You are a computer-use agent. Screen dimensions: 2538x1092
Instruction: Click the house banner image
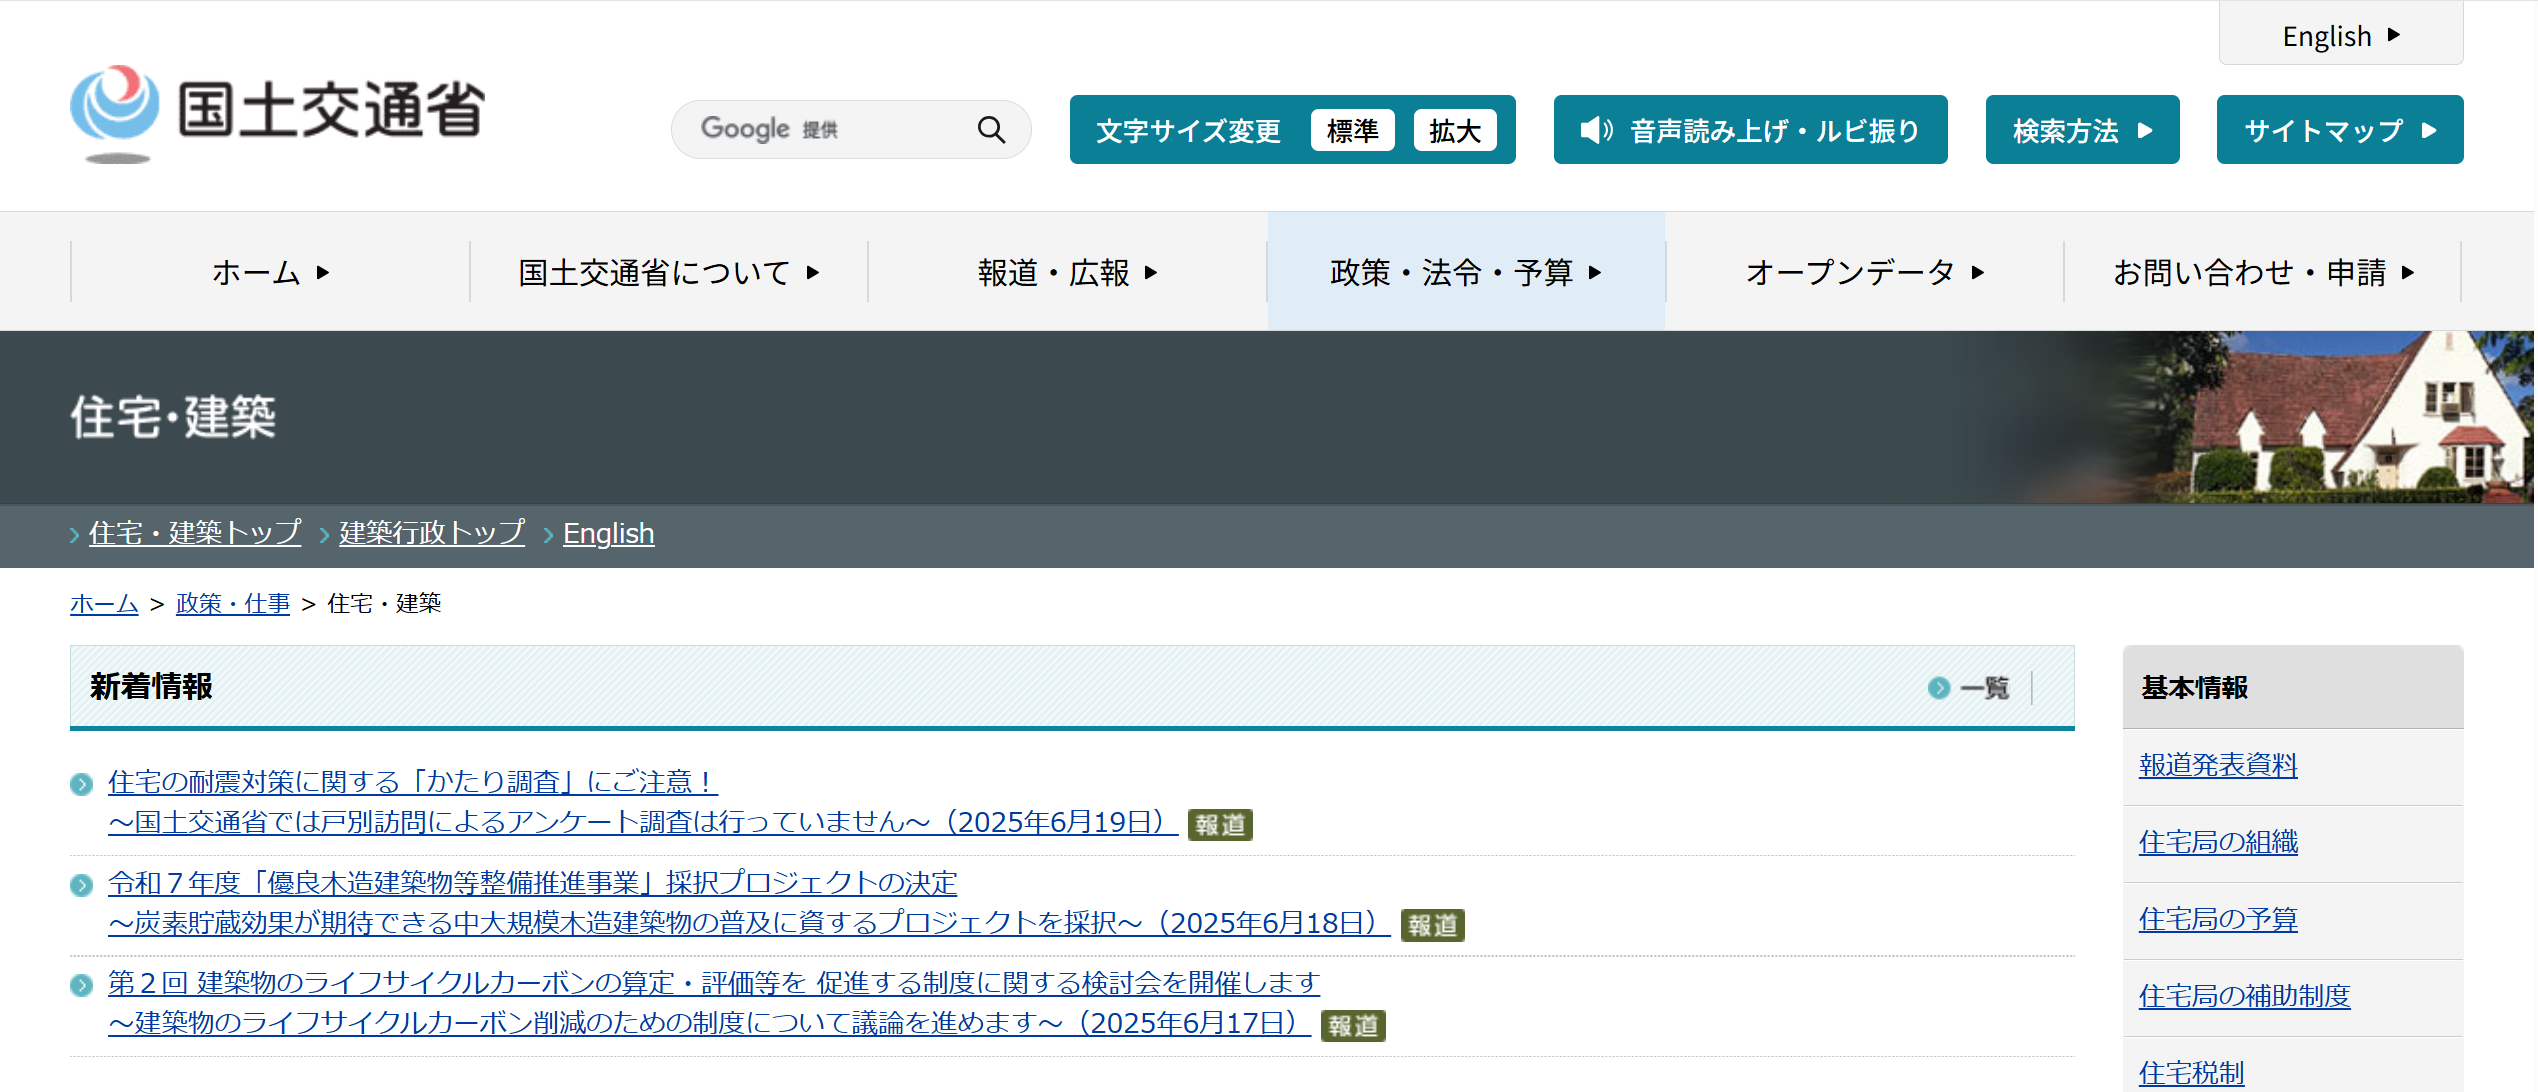[x=2350, y=418]
